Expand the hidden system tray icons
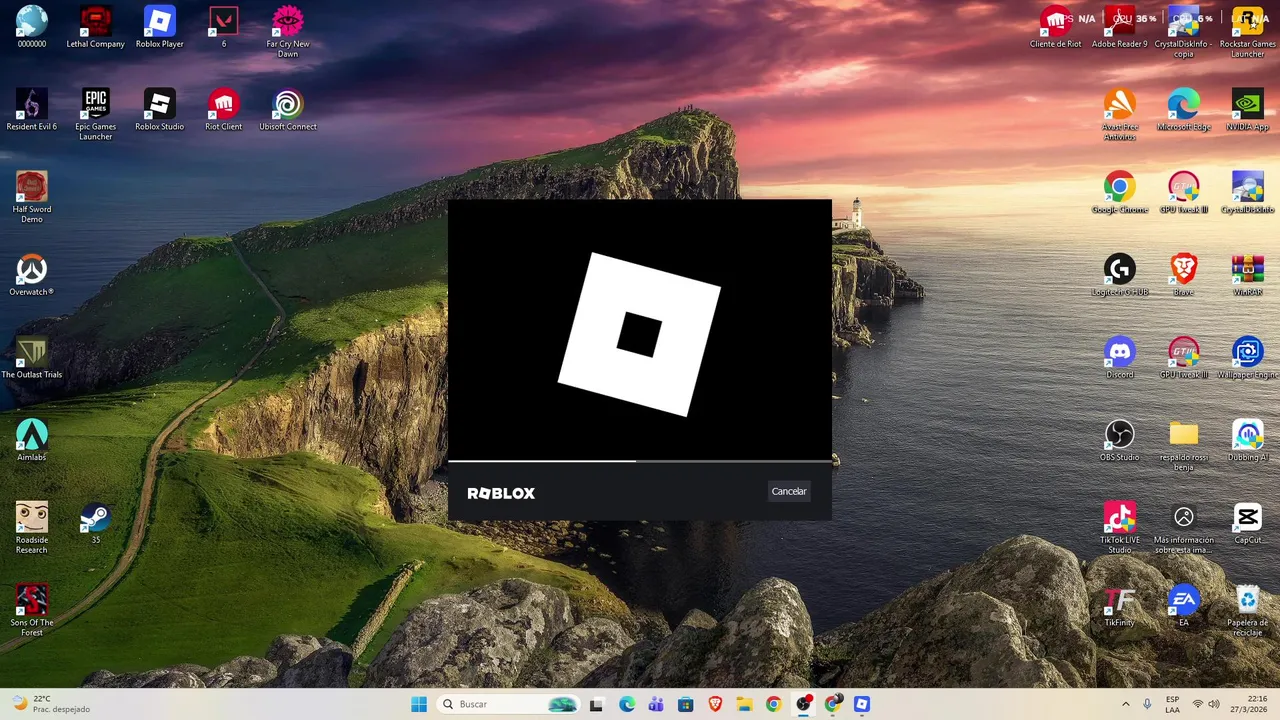Screen dimensions: 1280x720 [x=1126, y=704]
